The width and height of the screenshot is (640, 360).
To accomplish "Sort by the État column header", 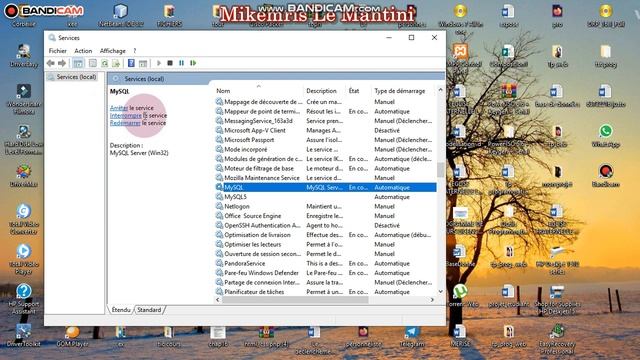I will click(359, 91).
